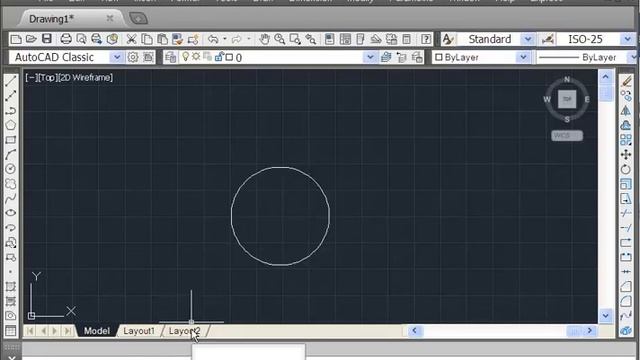The image size is (640, 360).
Task: Click the Undo arrow button
Action: point(213,39)
